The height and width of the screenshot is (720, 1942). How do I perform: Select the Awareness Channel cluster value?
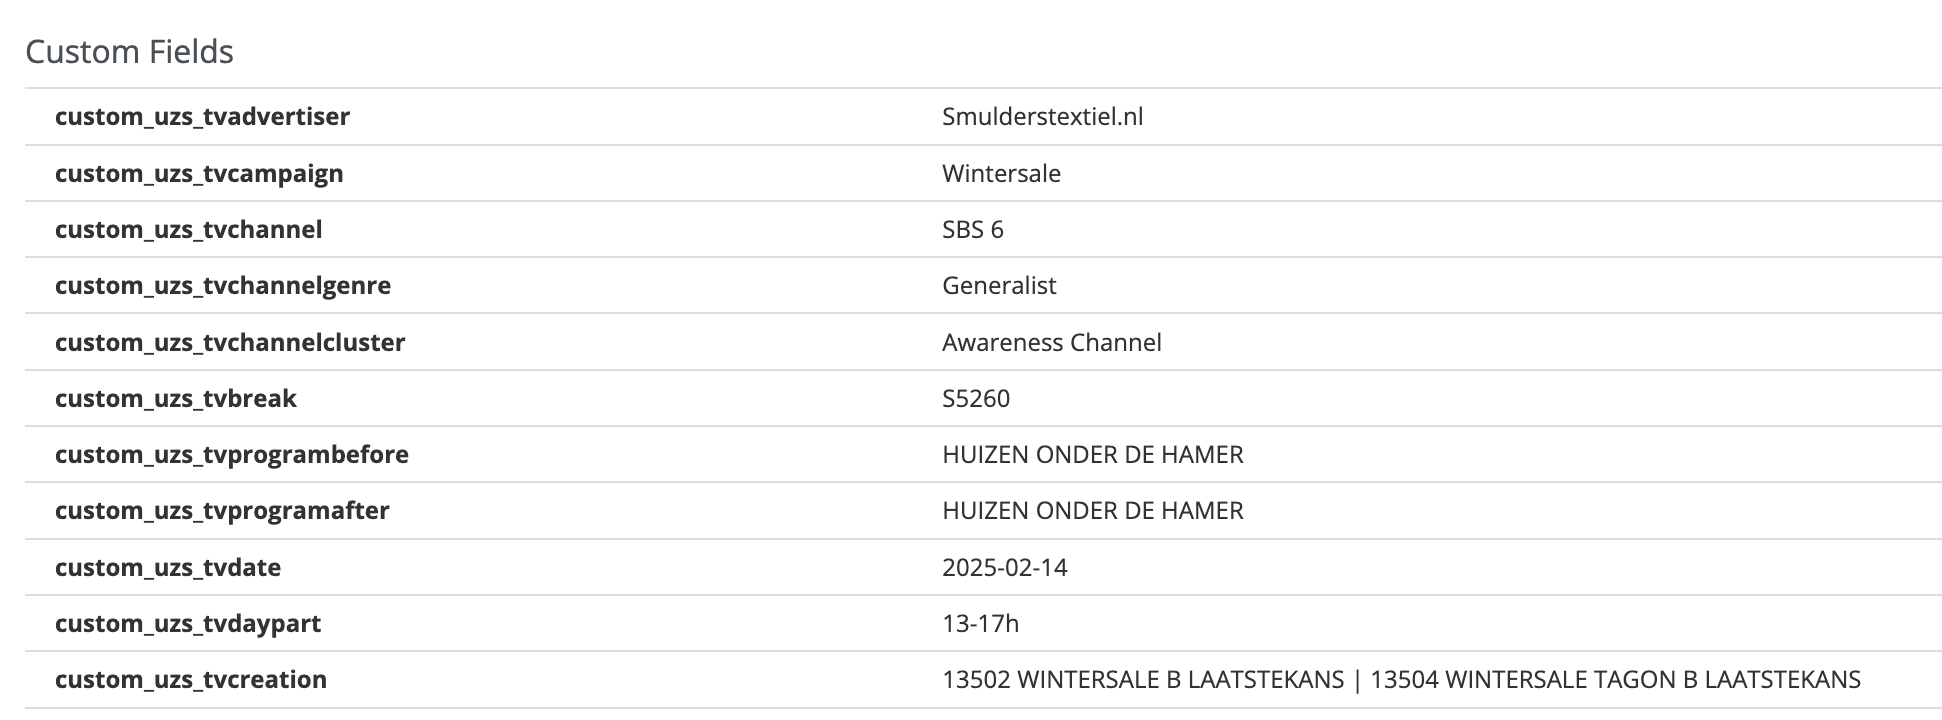(x=1051, y=343)
